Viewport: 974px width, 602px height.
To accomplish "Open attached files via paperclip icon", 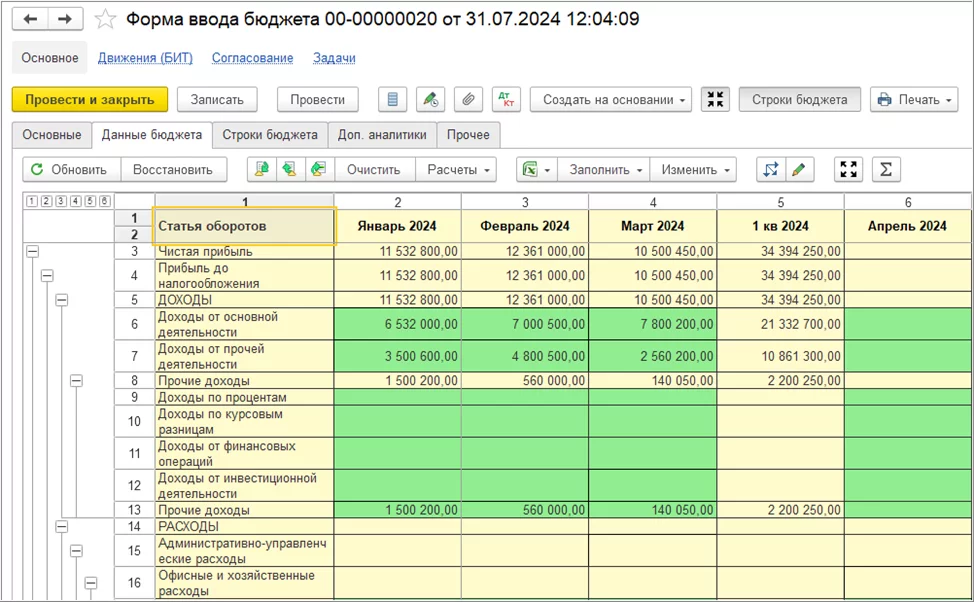I will [466, 100].
